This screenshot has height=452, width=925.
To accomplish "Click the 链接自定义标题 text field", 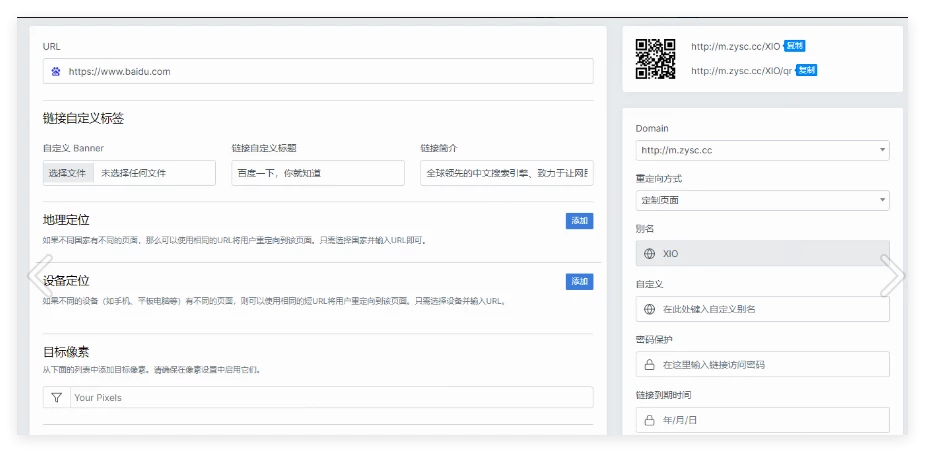I will tap(317, 173).
